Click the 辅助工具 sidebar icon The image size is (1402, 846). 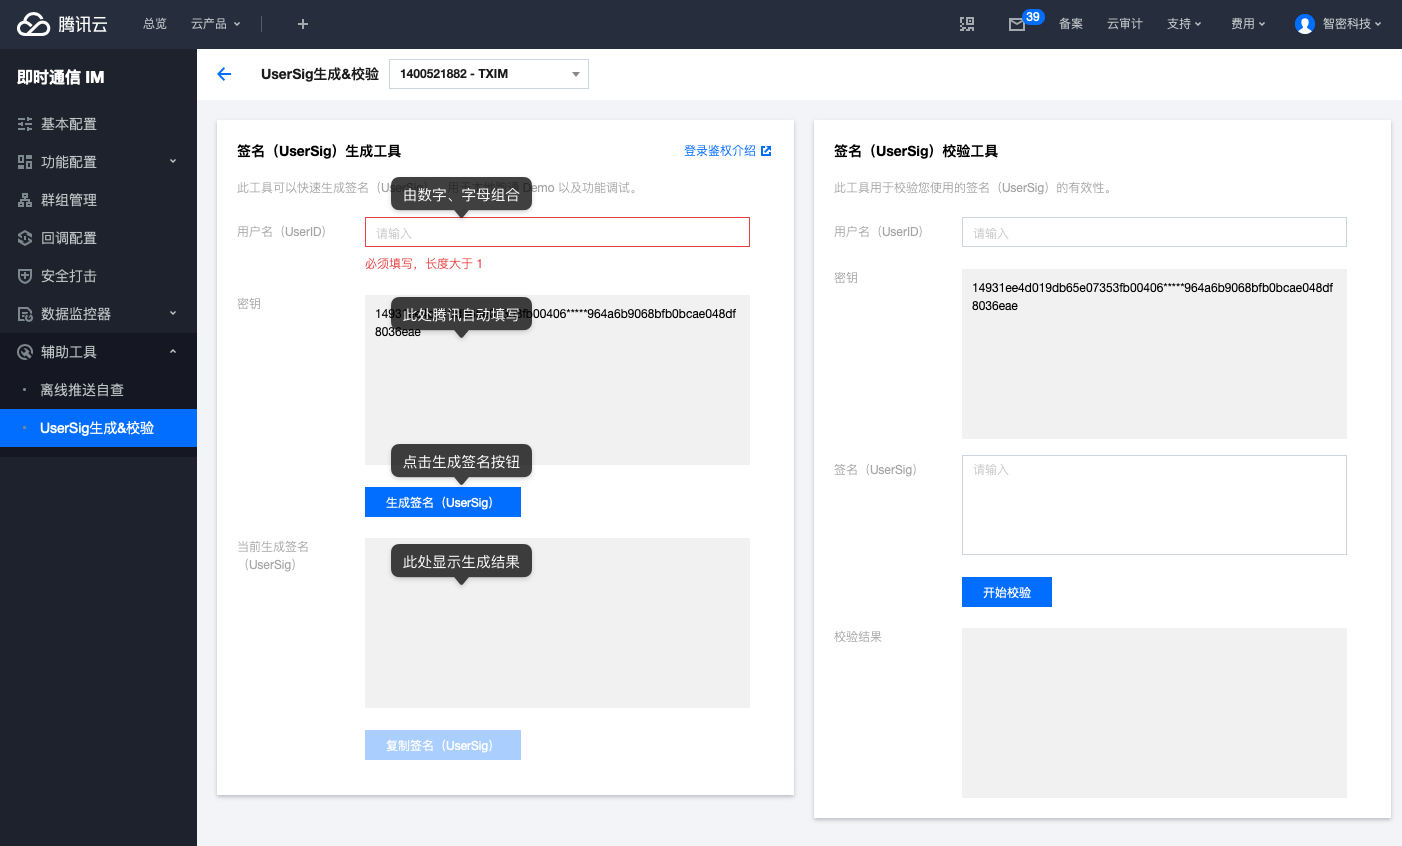coord(25,352)
